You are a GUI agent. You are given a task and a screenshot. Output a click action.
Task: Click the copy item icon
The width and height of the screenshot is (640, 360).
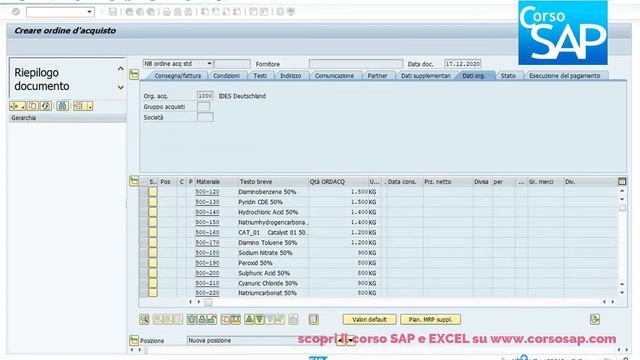tap(225, 319)
